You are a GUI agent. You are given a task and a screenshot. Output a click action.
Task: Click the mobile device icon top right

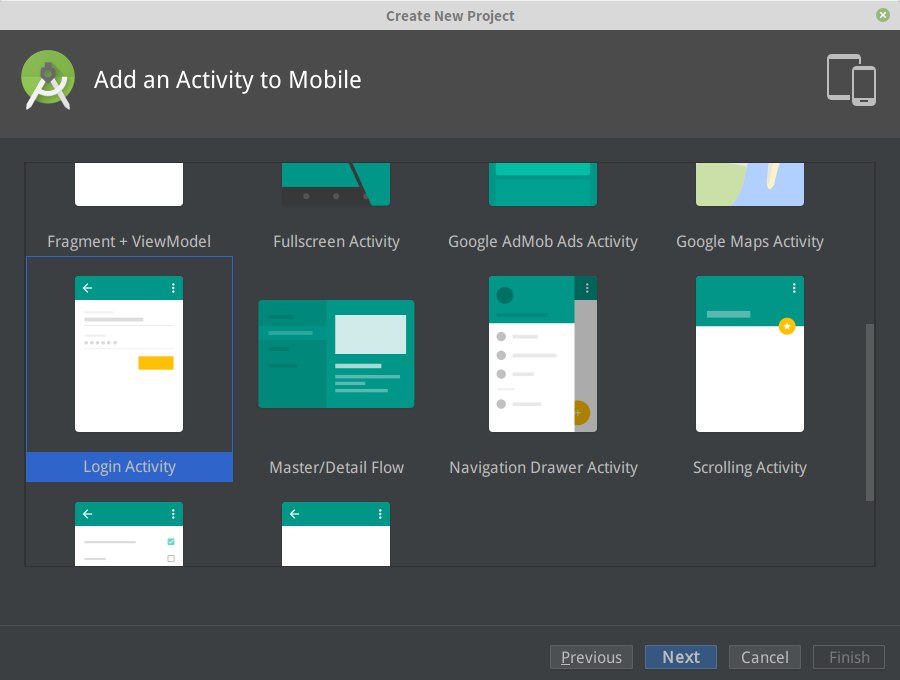pos(851,80)
